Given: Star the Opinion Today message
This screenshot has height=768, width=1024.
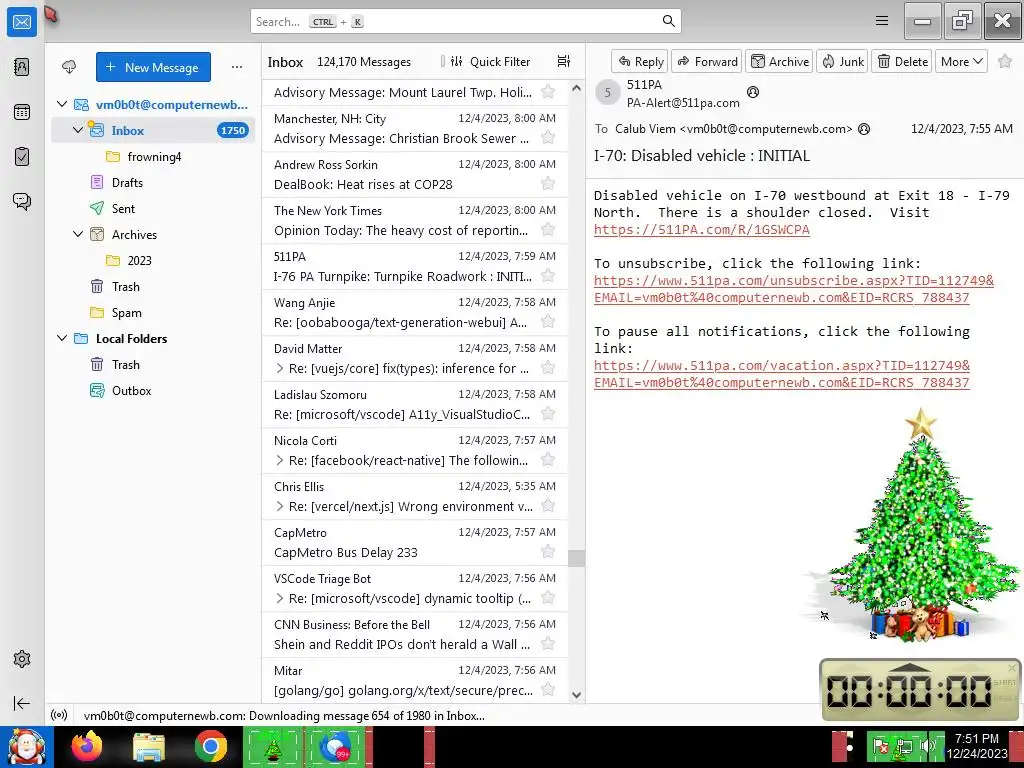Looking at the screenshot, I should coord(548,230).
